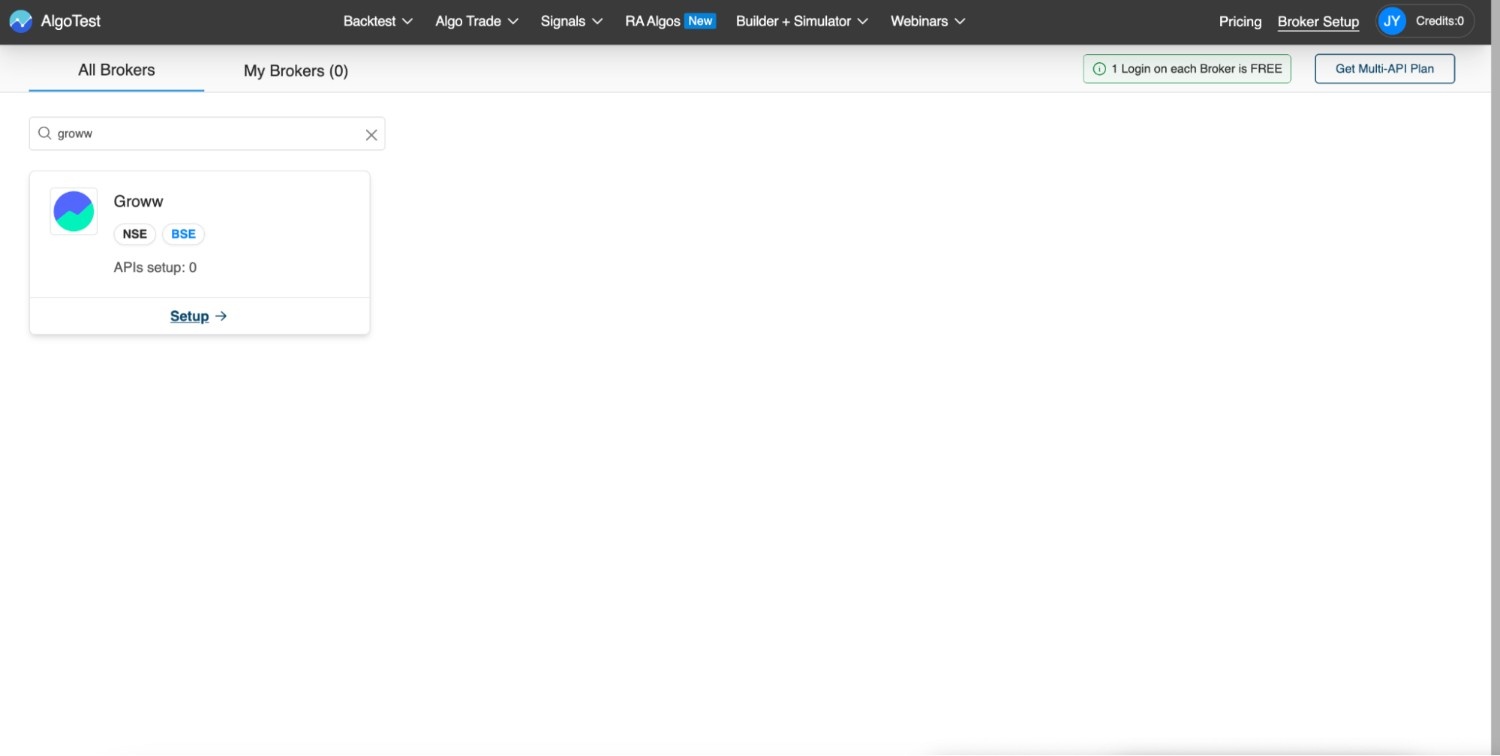
Task: Go to Broker Setup
Action: point(1318,21)
